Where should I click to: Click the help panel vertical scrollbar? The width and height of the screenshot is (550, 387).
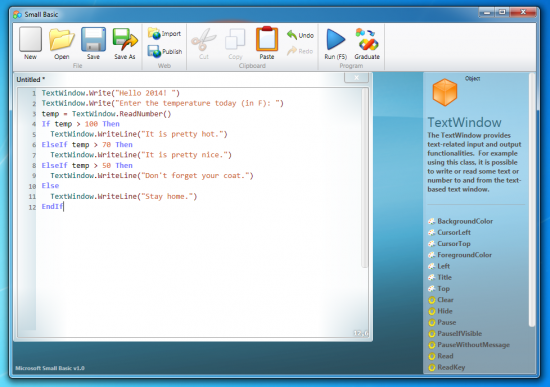click(x=532, y=200)
